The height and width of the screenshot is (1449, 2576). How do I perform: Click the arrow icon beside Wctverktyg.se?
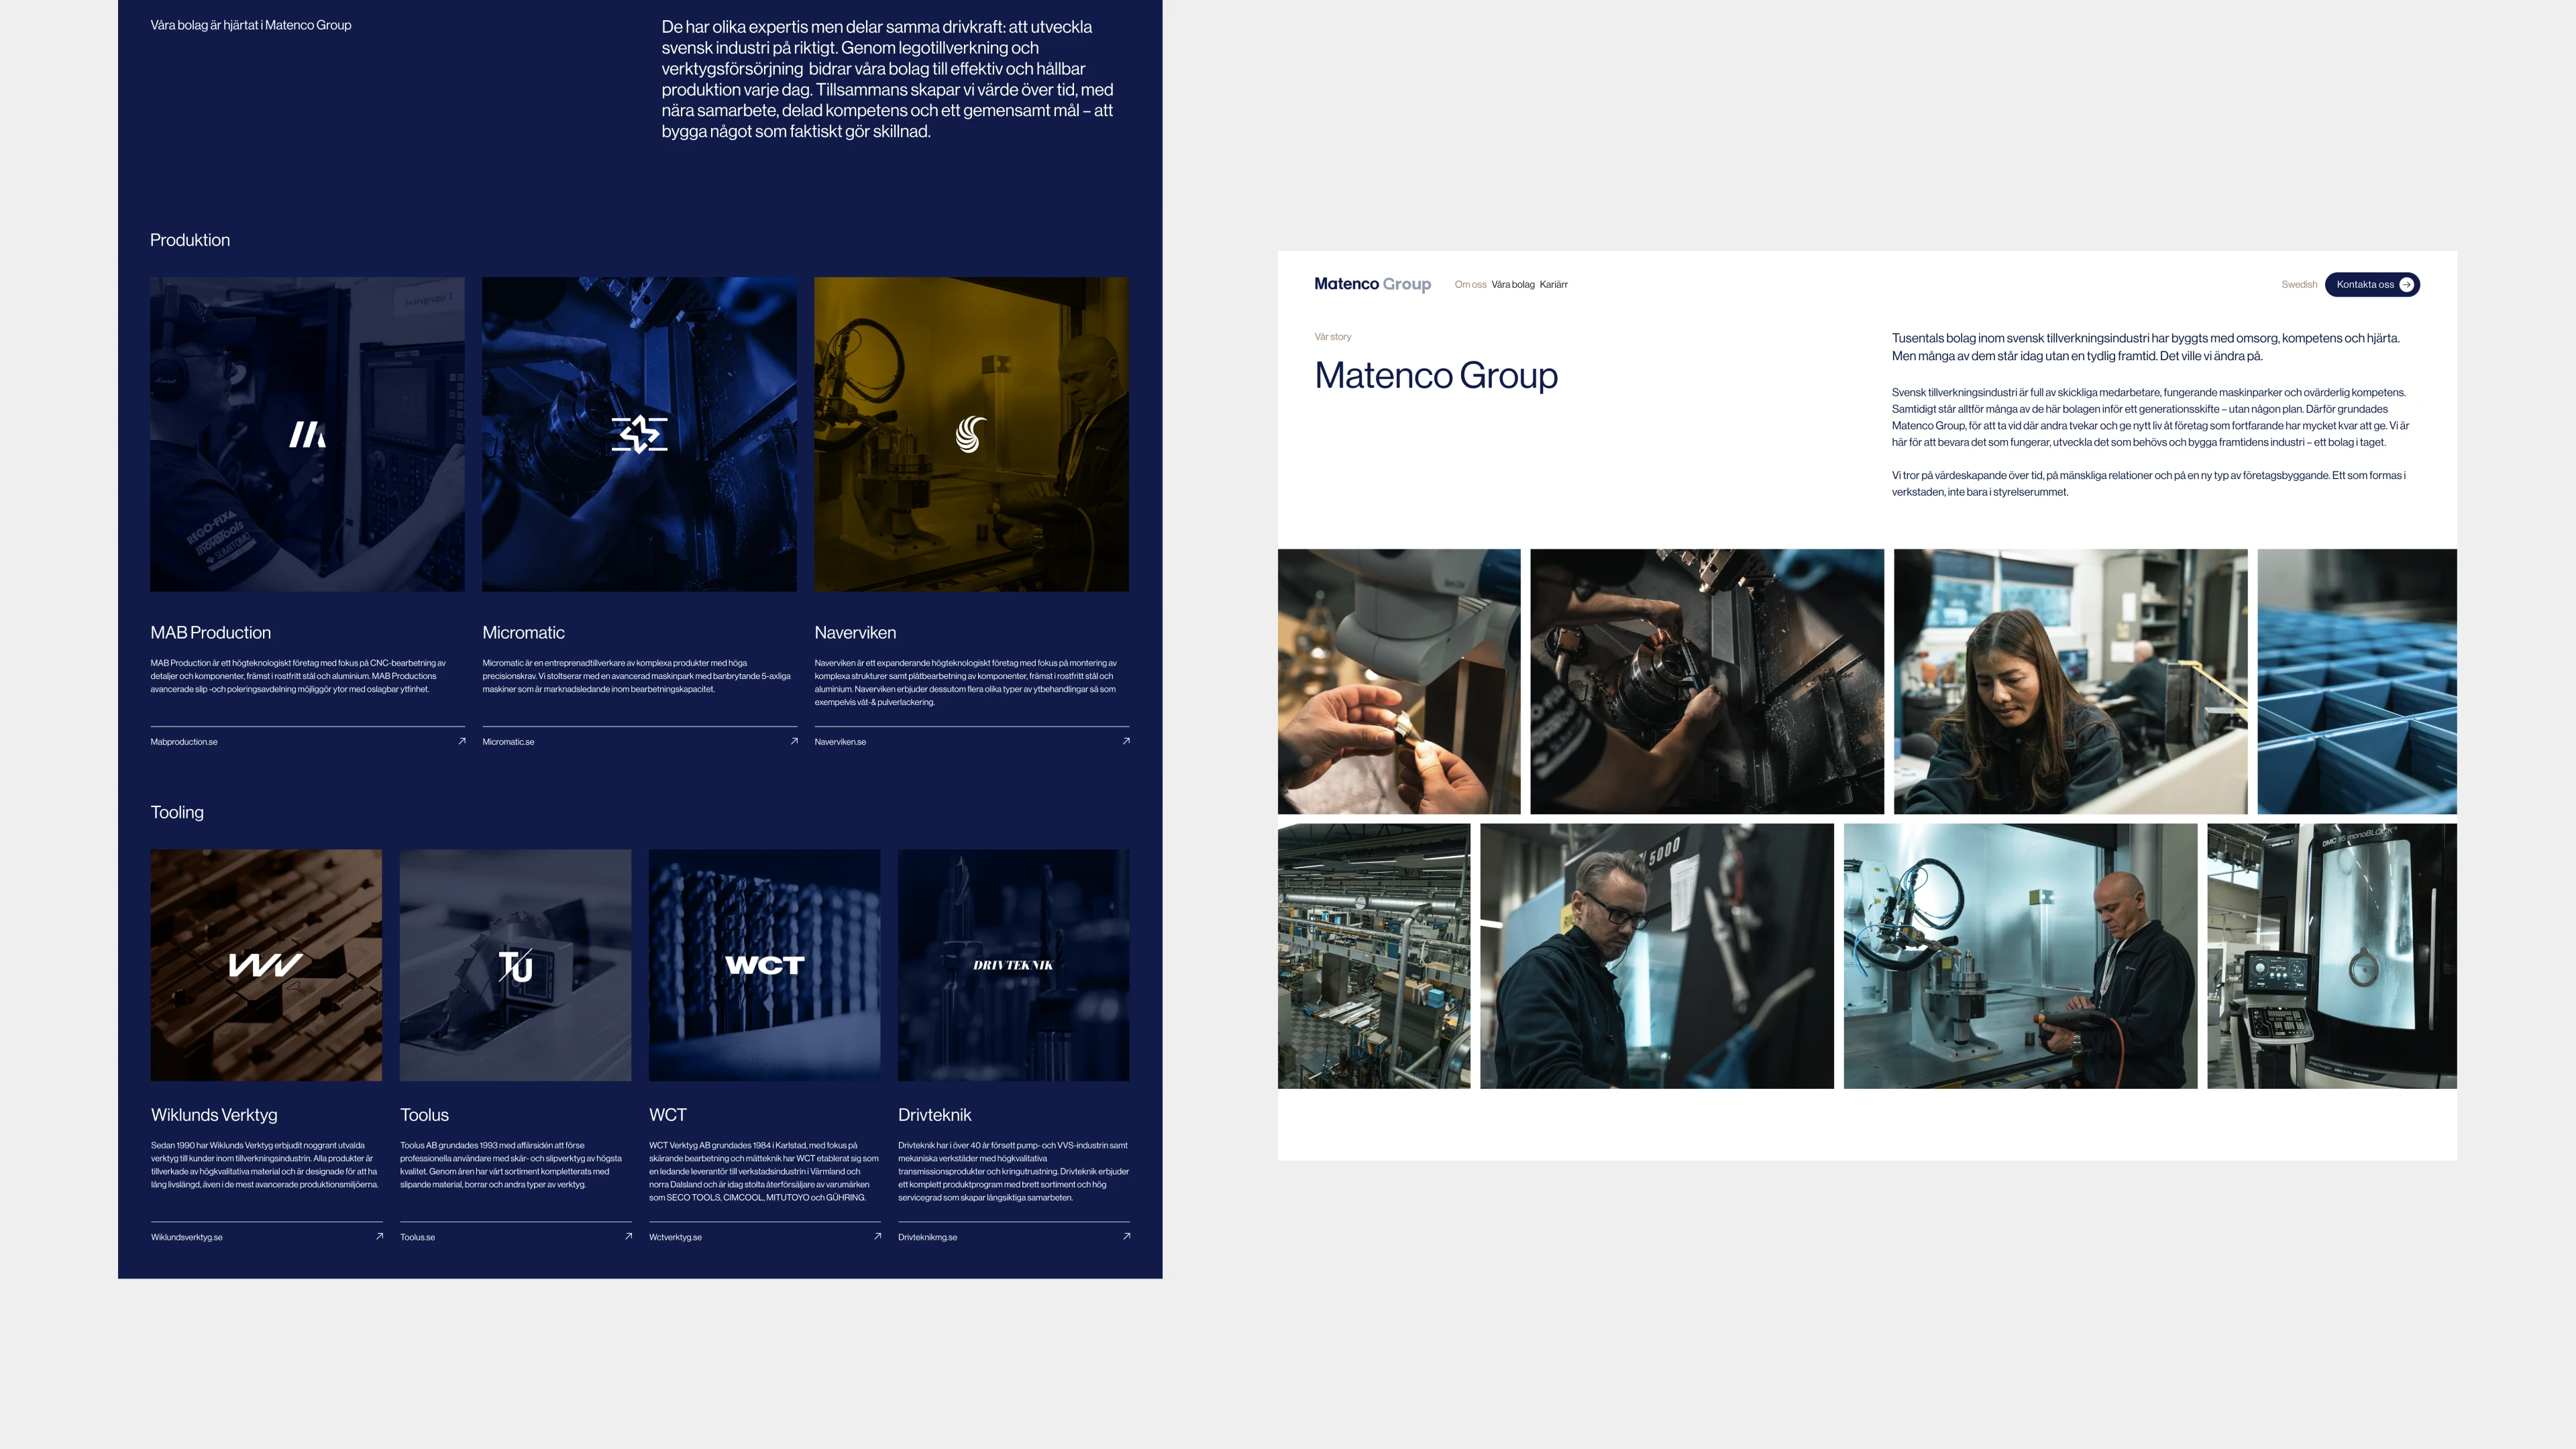[877, 1236]
